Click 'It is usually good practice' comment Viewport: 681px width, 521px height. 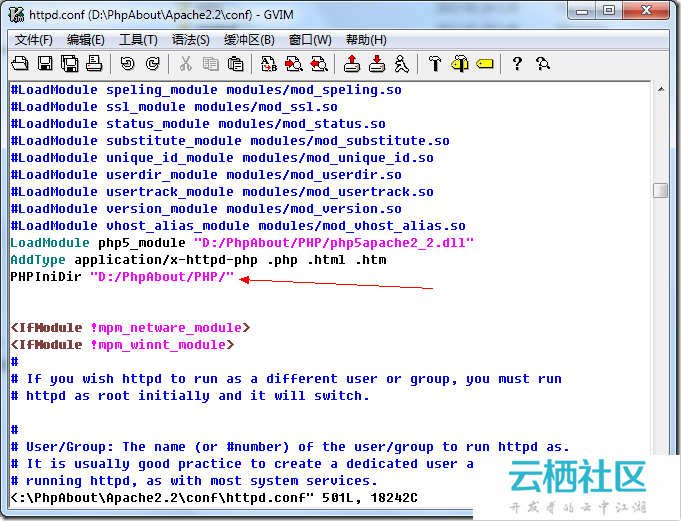242,464
